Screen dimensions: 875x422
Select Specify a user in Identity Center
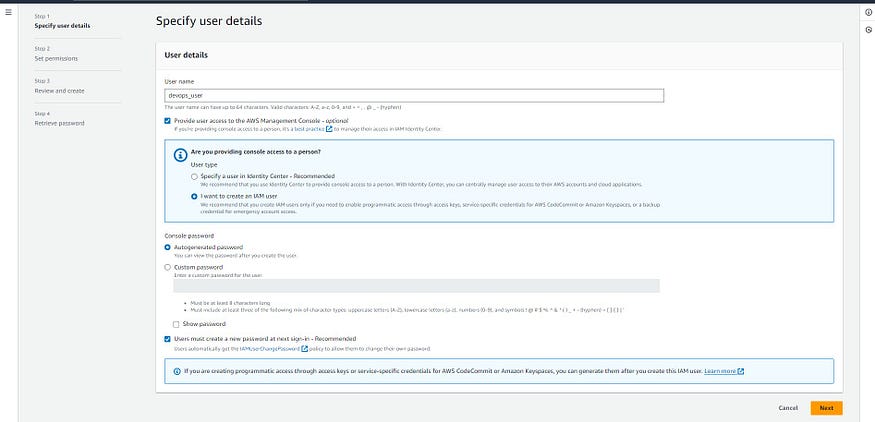(194, 176)
